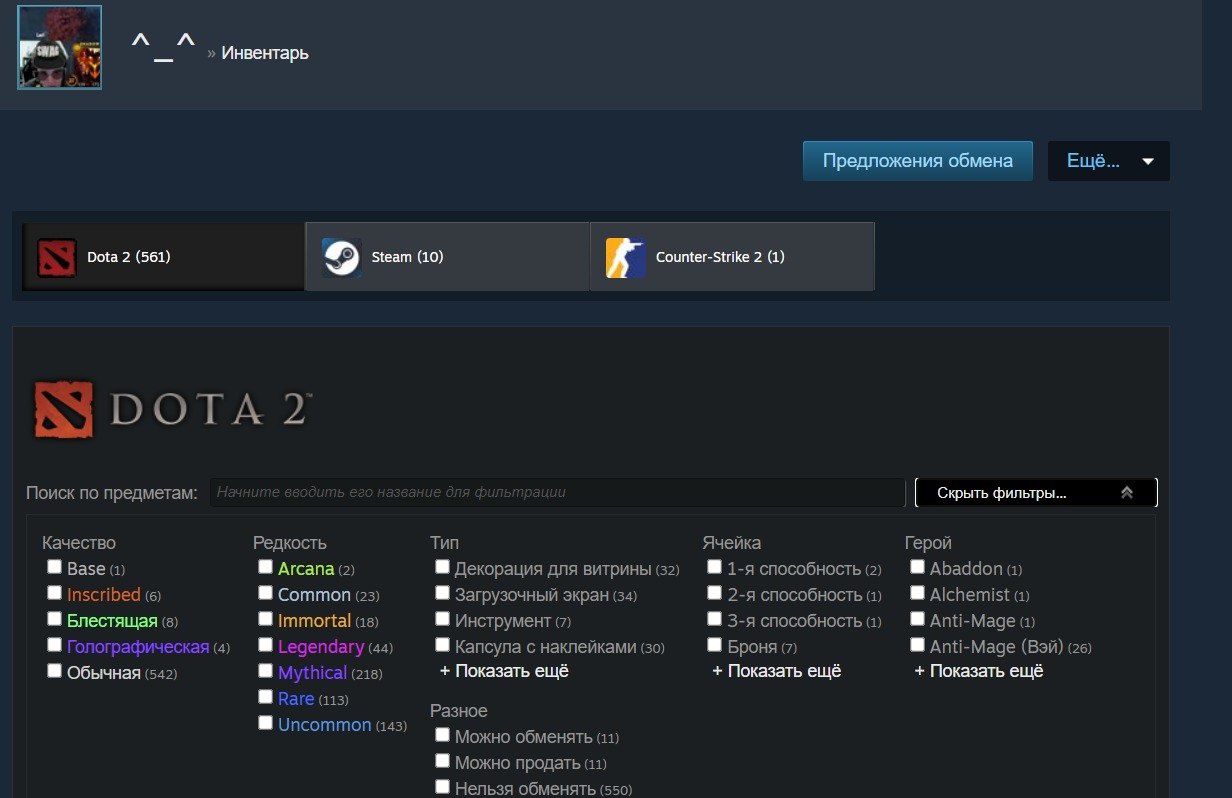Click the Steam logo icon in inventory tabs
1232x798 pixels.
[341, 257]
